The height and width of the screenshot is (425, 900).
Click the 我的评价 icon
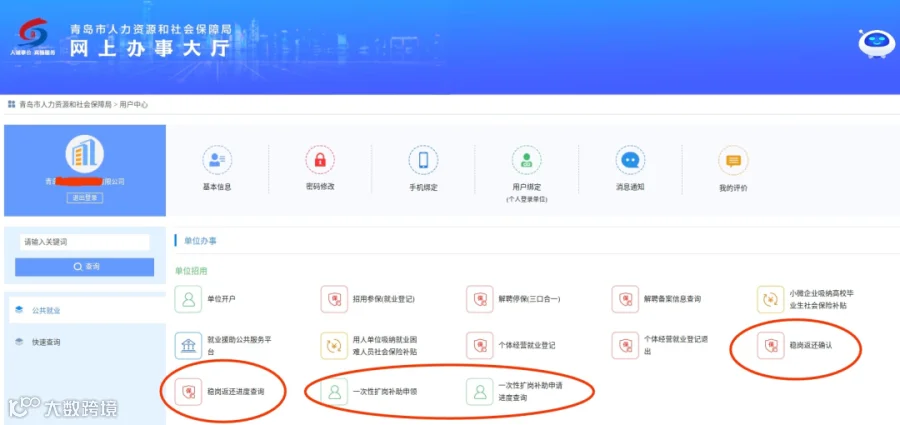pyautogui.click(x=734, y=160)
